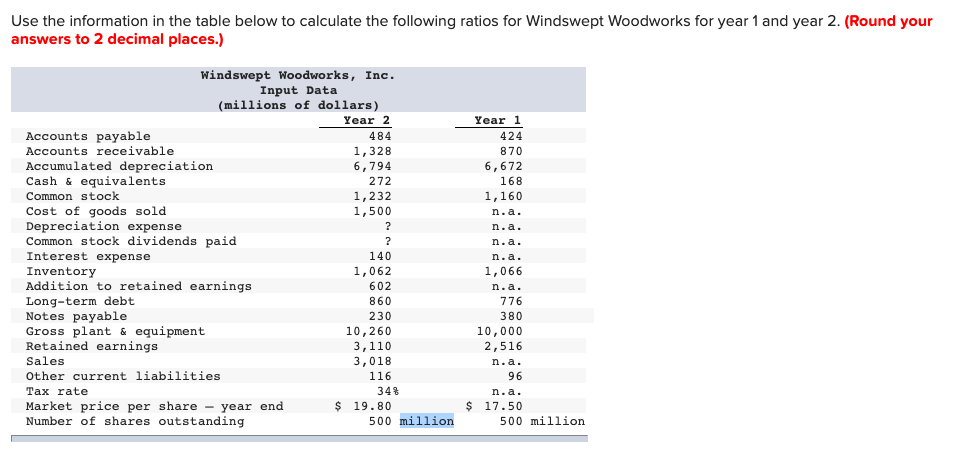The image size is (954, 459).
Task: Click the "Interest expense" row label
Action: (x=88, y=256)
